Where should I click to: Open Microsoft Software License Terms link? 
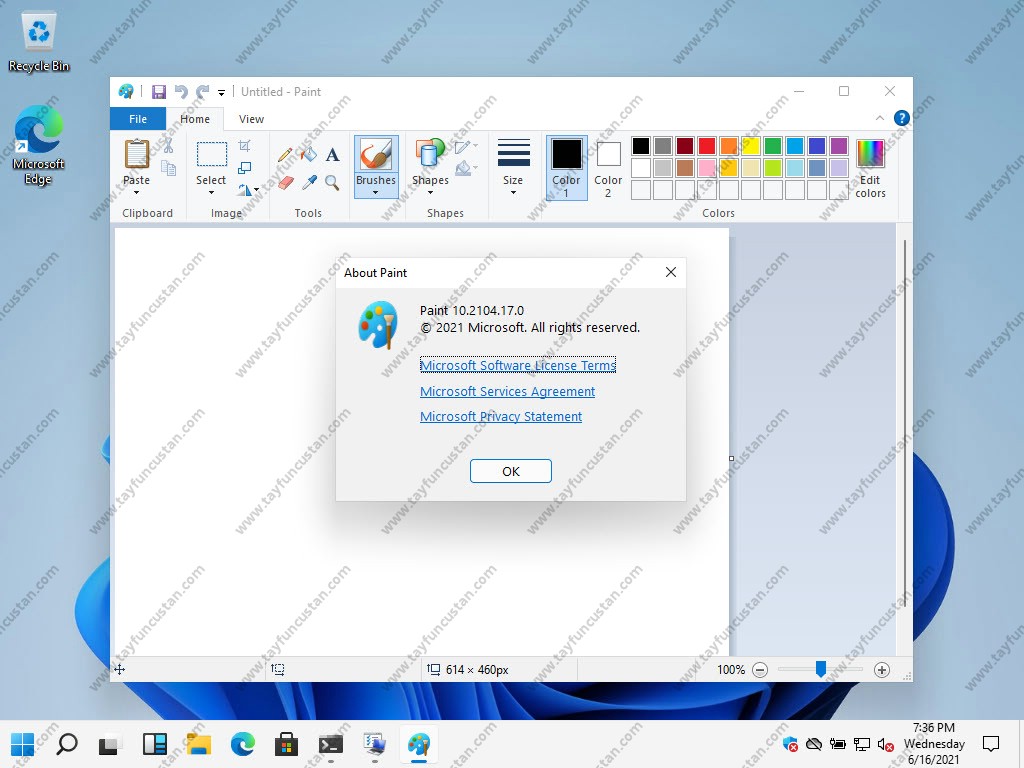(x=518, y=365)
